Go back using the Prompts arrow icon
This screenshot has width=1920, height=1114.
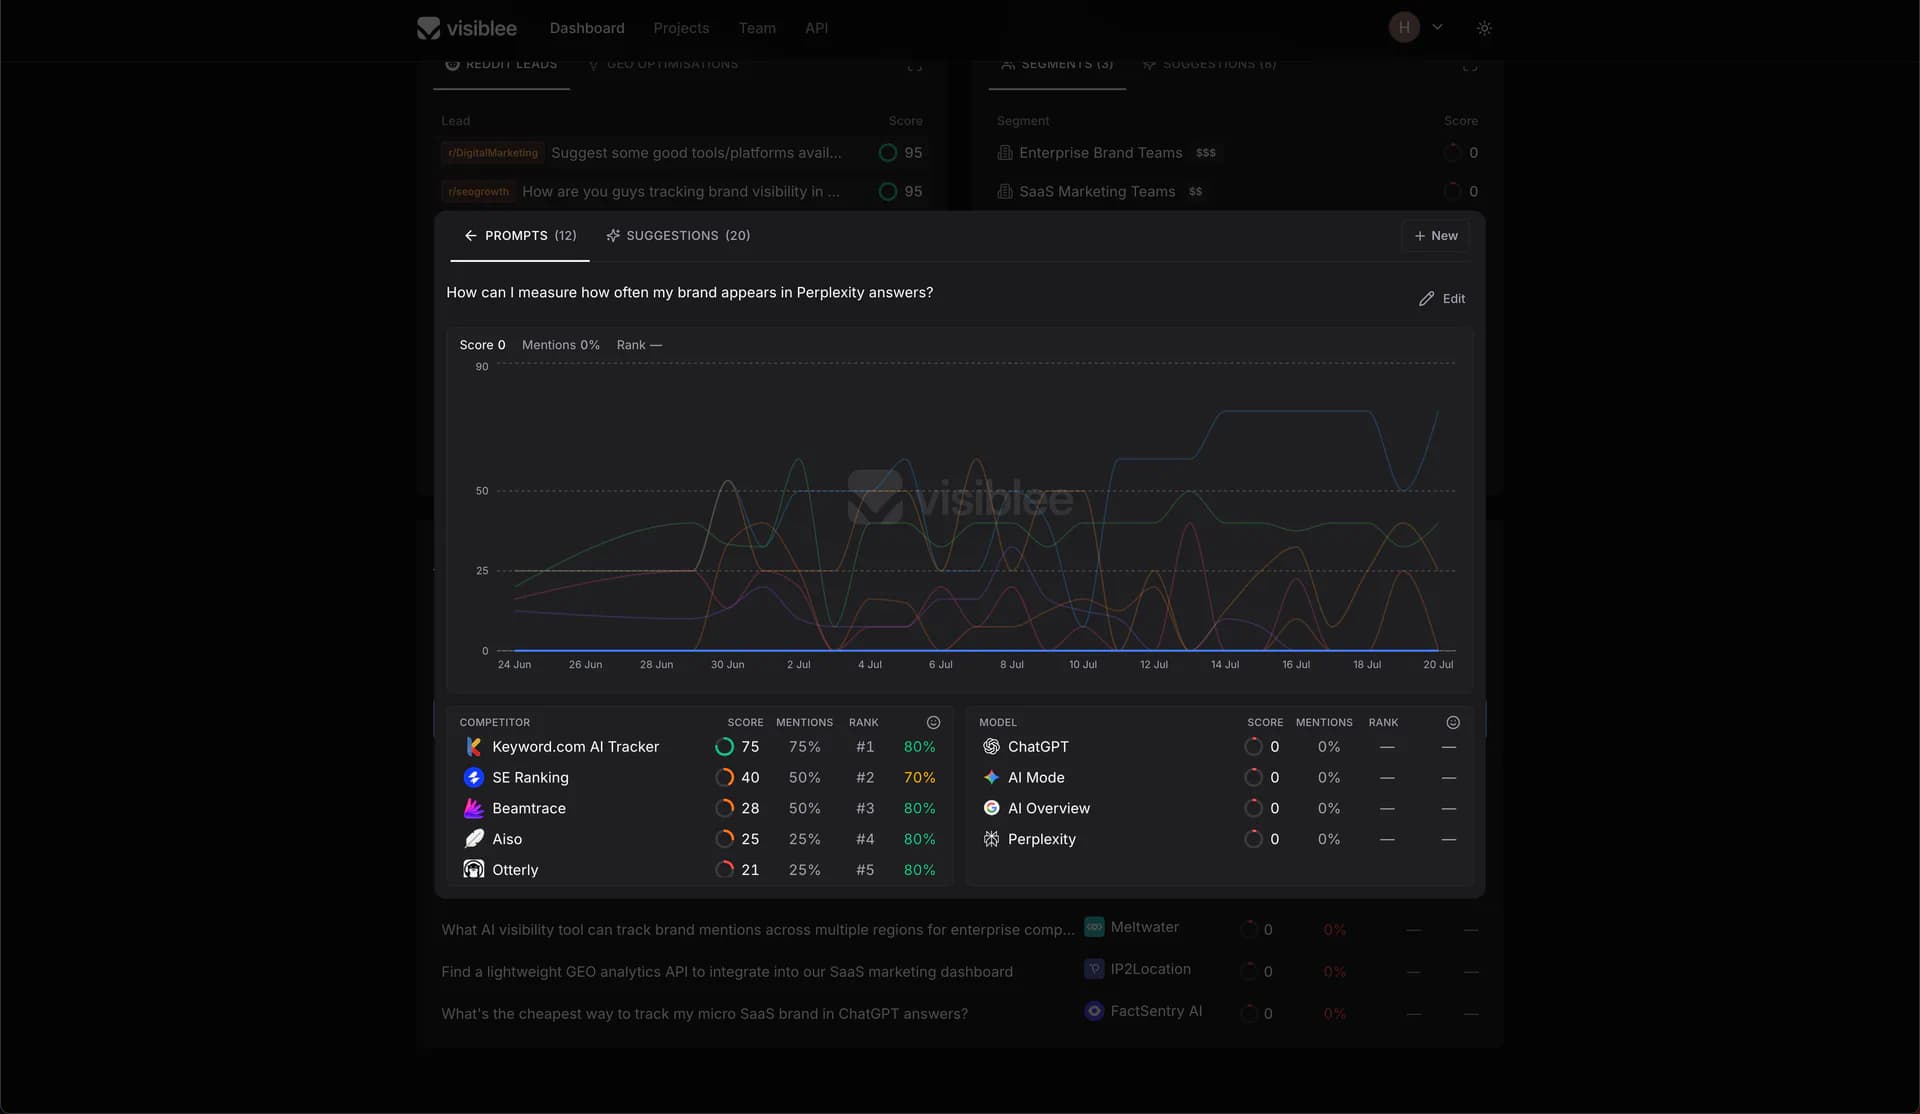(470, 236)
